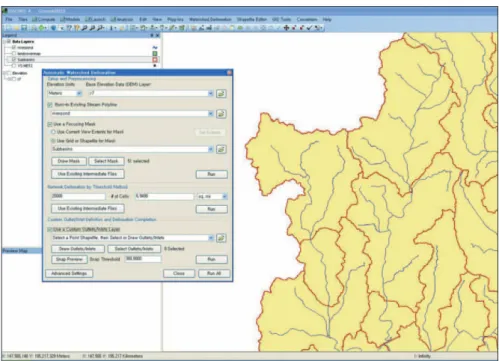Click the red Subbasins legend symbol

[x=155, y=60]
